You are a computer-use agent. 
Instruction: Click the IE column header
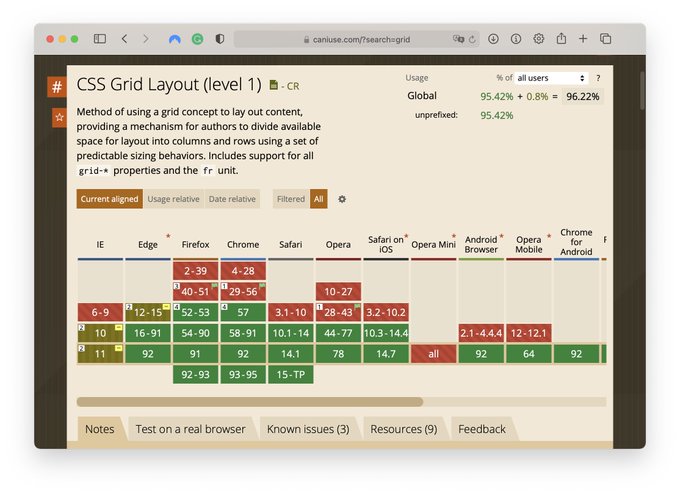coord(100,244)
